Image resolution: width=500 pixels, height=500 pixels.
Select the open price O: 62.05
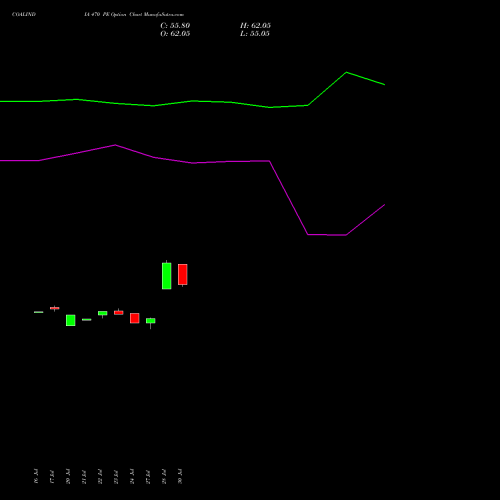point(175,34)
